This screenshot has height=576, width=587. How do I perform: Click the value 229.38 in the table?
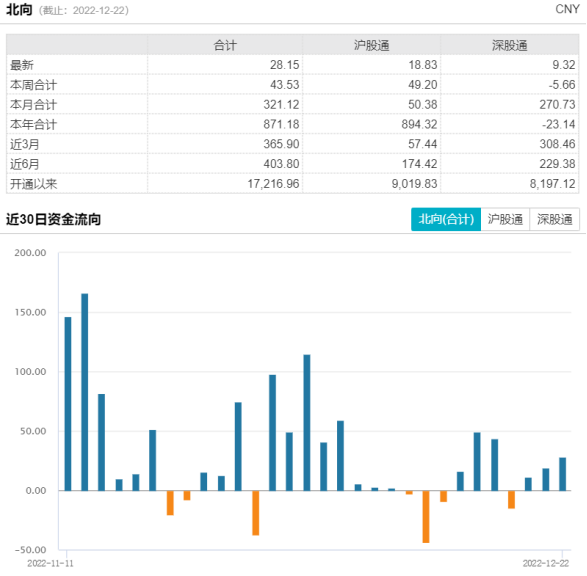(x=557, y=164)
